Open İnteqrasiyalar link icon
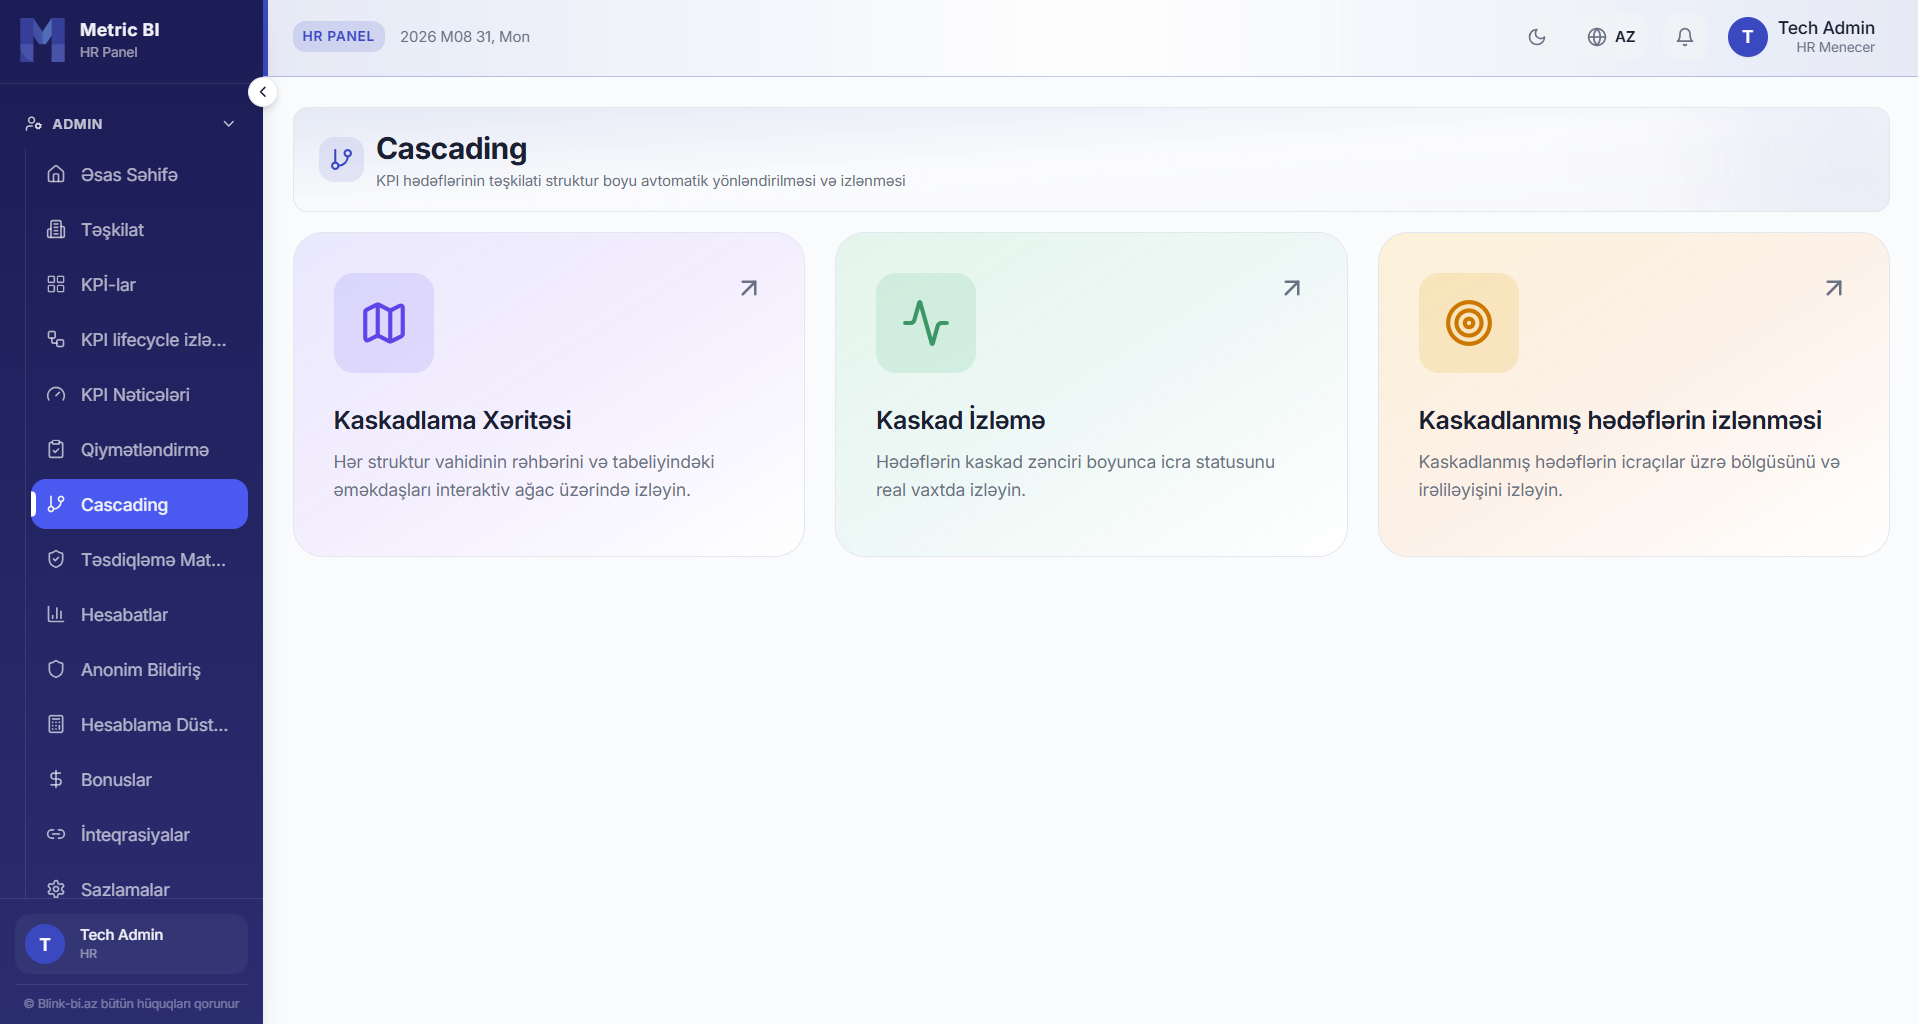This screenshot has height=1024, width=1918. point(56,834)
